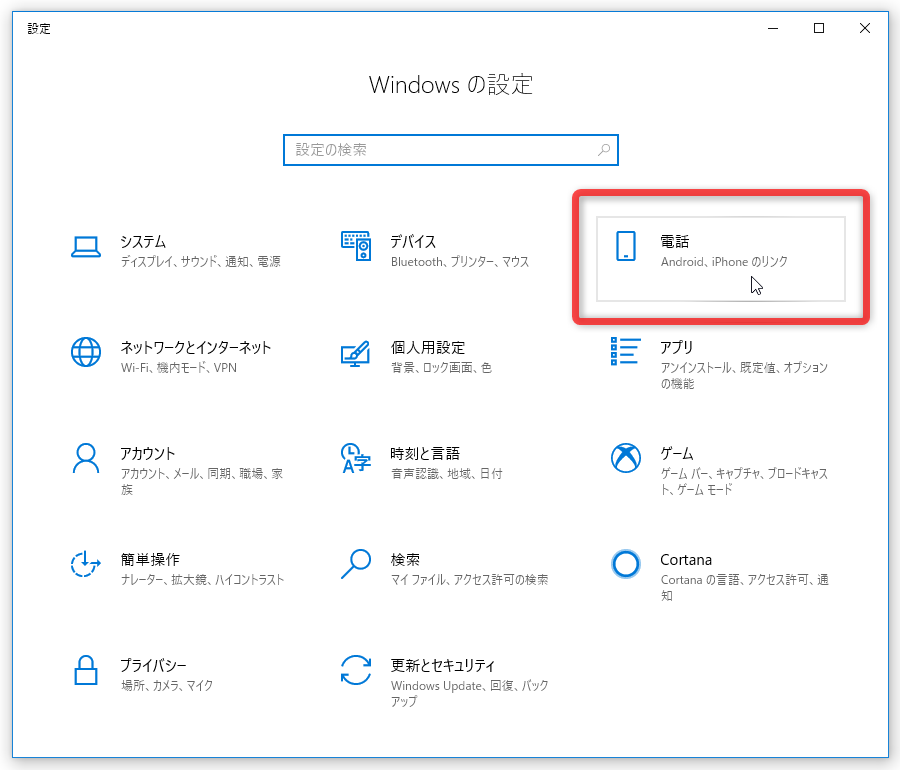Open the 検索 settings title
Viewport: 900px width, 770px height.
tap(405, 559)
